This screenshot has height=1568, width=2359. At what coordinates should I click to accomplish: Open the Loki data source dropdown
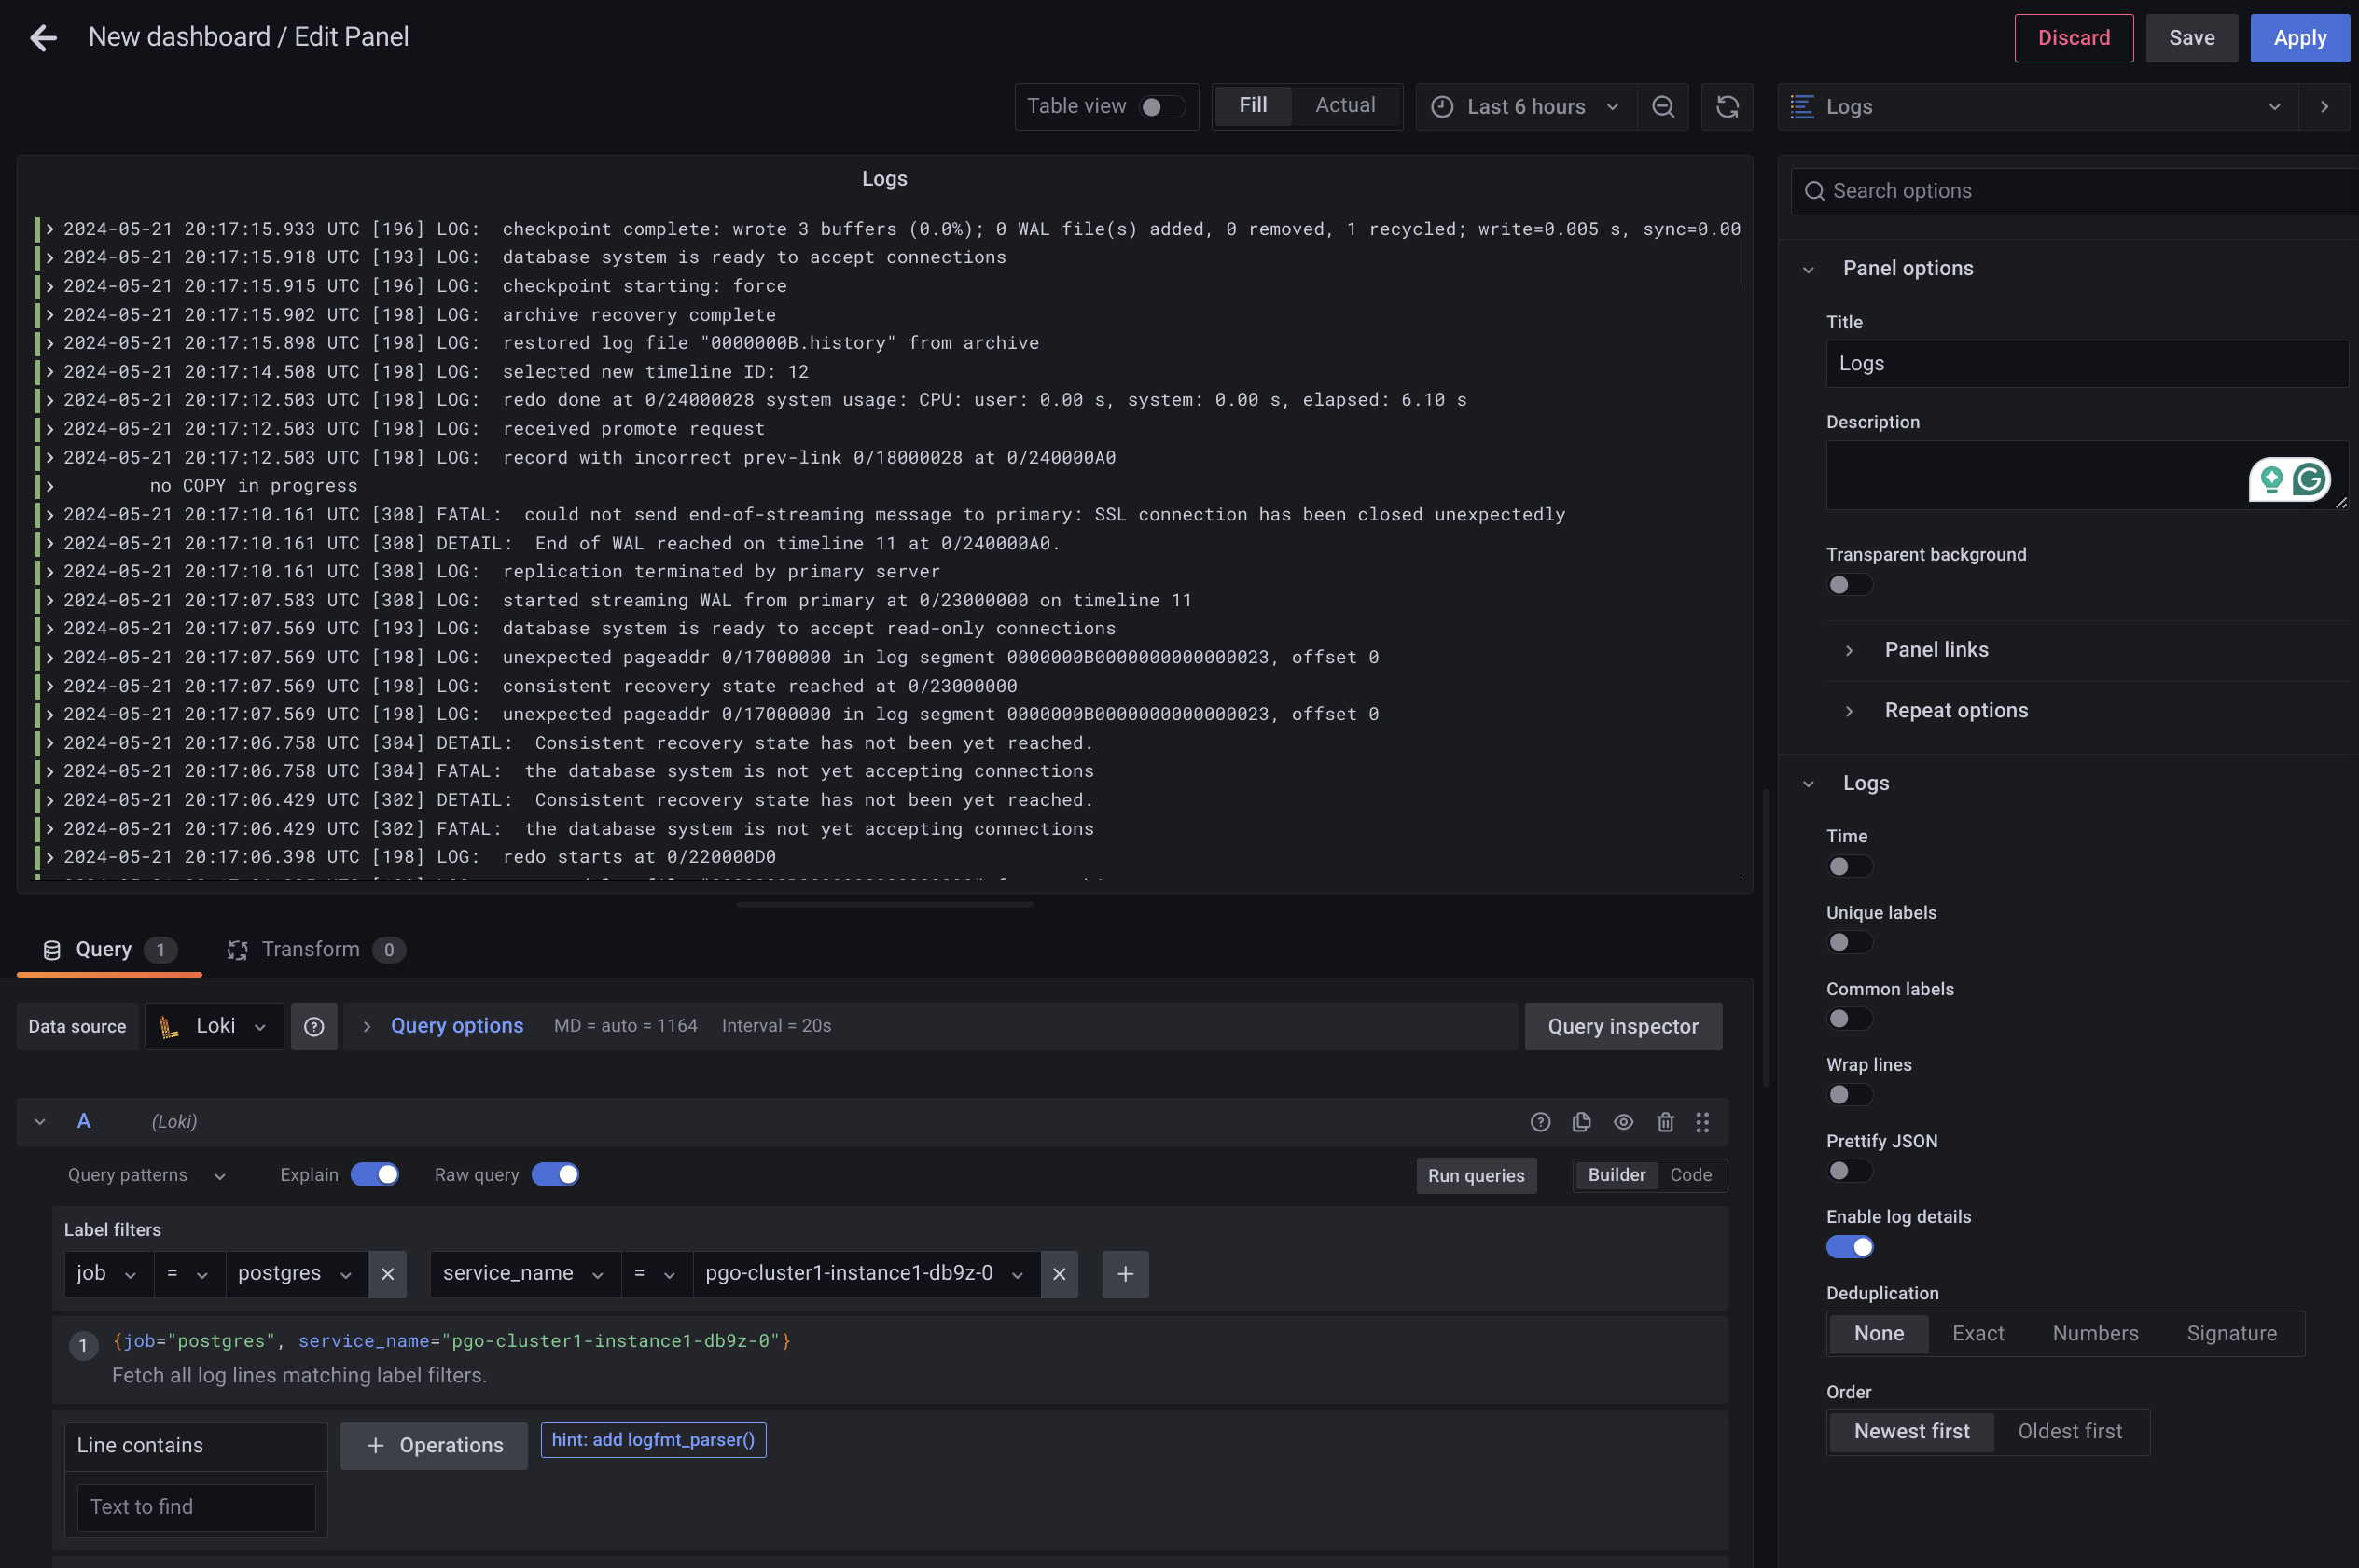point(214,1027)
